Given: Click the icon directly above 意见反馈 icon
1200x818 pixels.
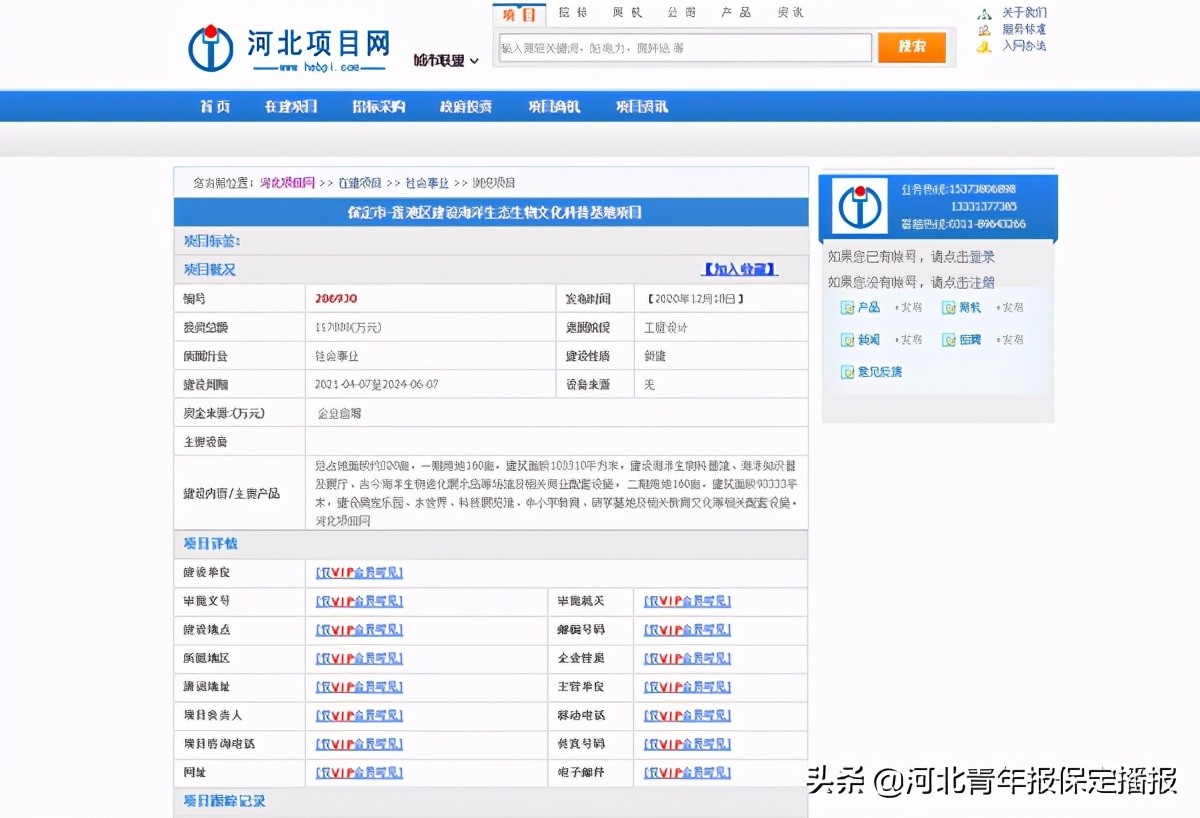Looking at the screenshot, I should [847, 340].
